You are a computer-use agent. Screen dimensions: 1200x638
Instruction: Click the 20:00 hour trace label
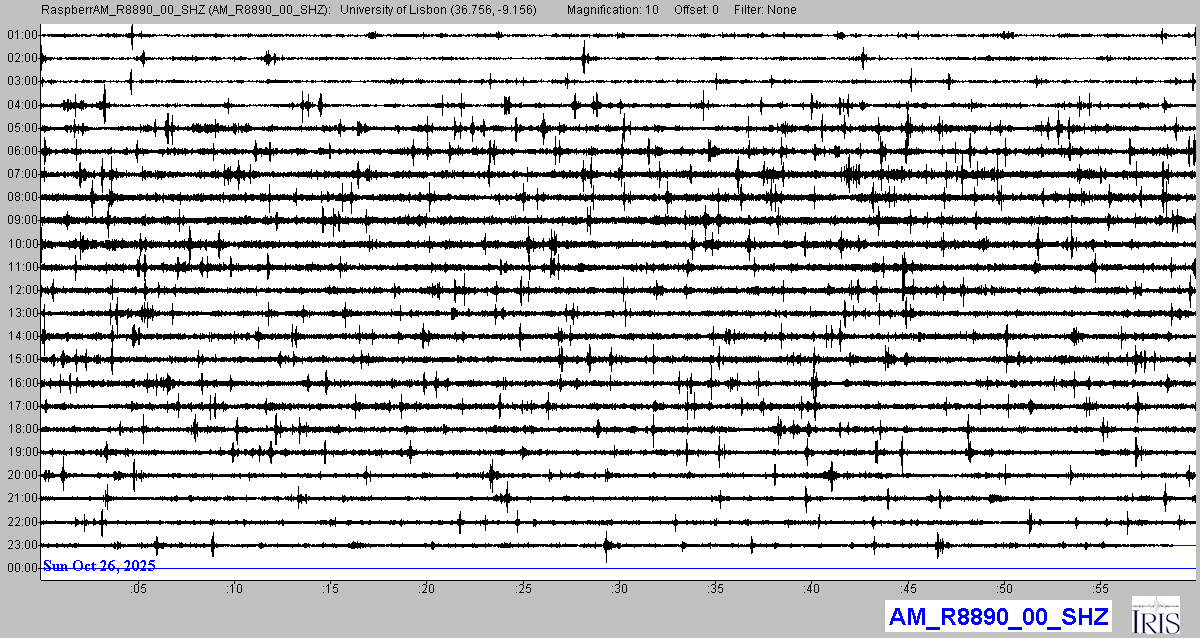click(21, 475)
